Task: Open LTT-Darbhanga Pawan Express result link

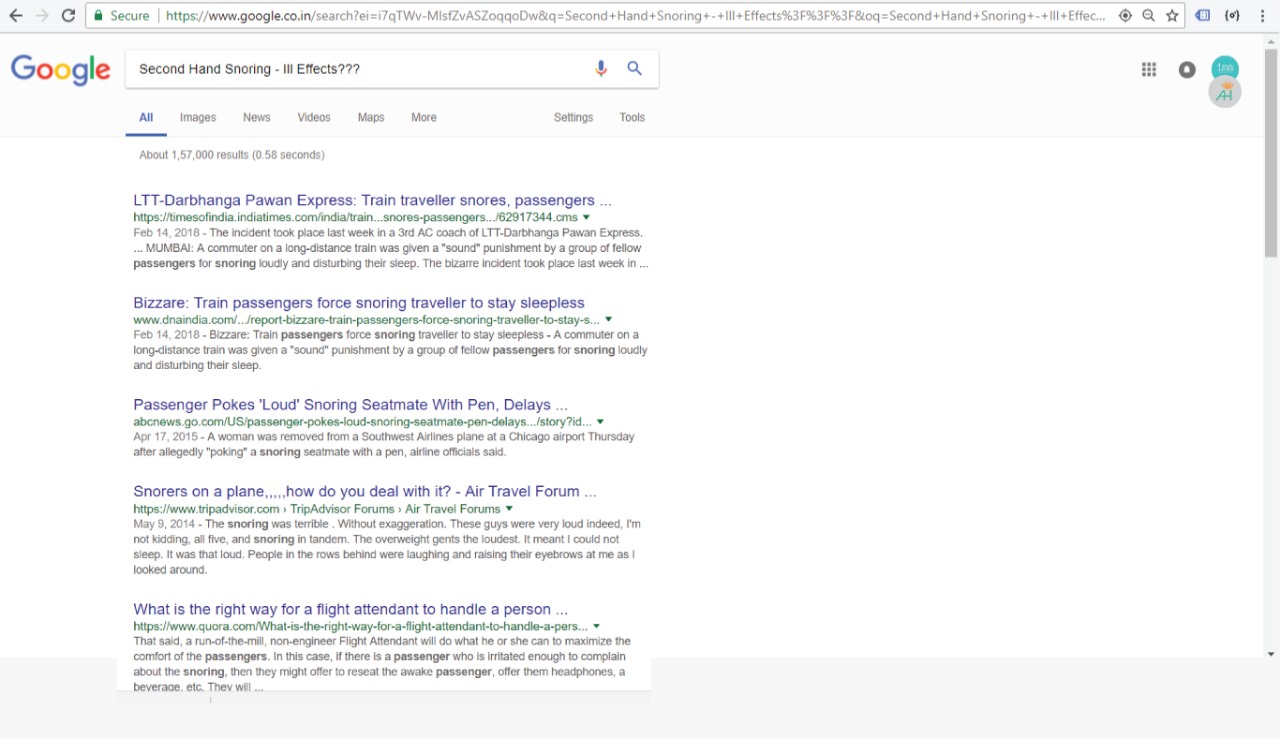Action: point(373,200)
